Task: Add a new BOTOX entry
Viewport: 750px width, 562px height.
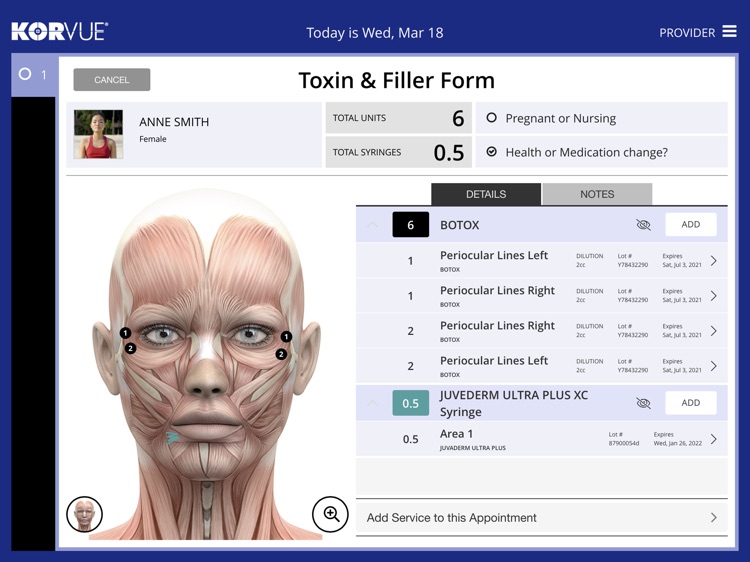Action: (691, 224)
